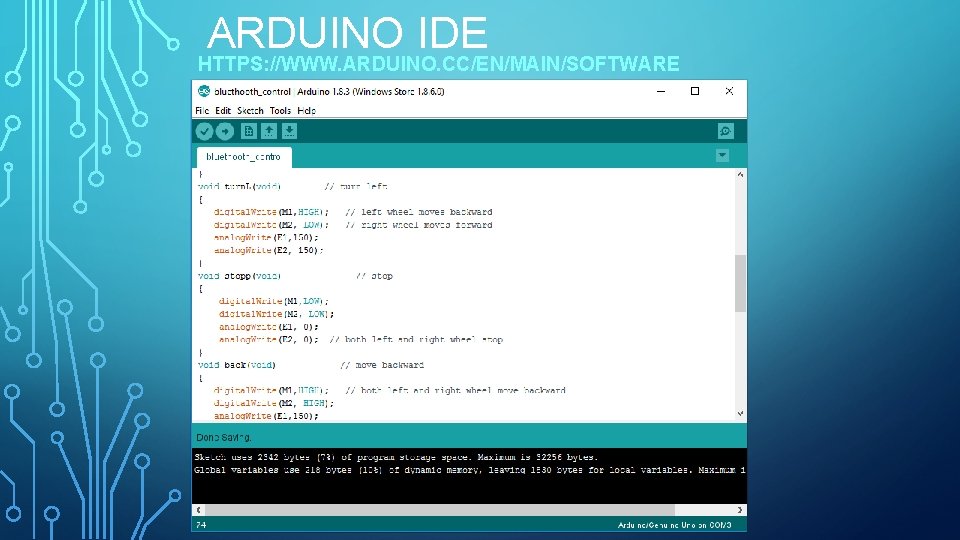Viewport: 960px width, 540px height.
Task: Click the Verify sketch checkmark button
Action: pos(204,131)
